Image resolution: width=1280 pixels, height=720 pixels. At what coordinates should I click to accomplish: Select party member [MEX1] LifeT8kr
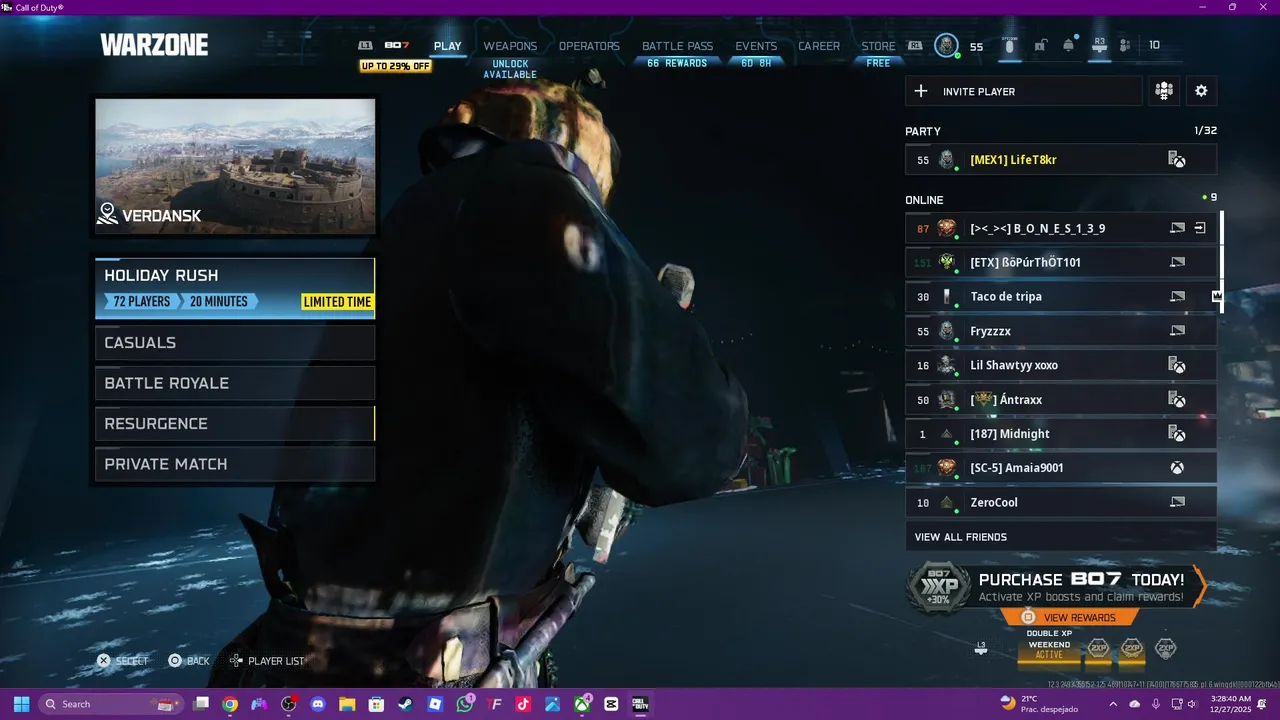click(x=1061, y=160)
